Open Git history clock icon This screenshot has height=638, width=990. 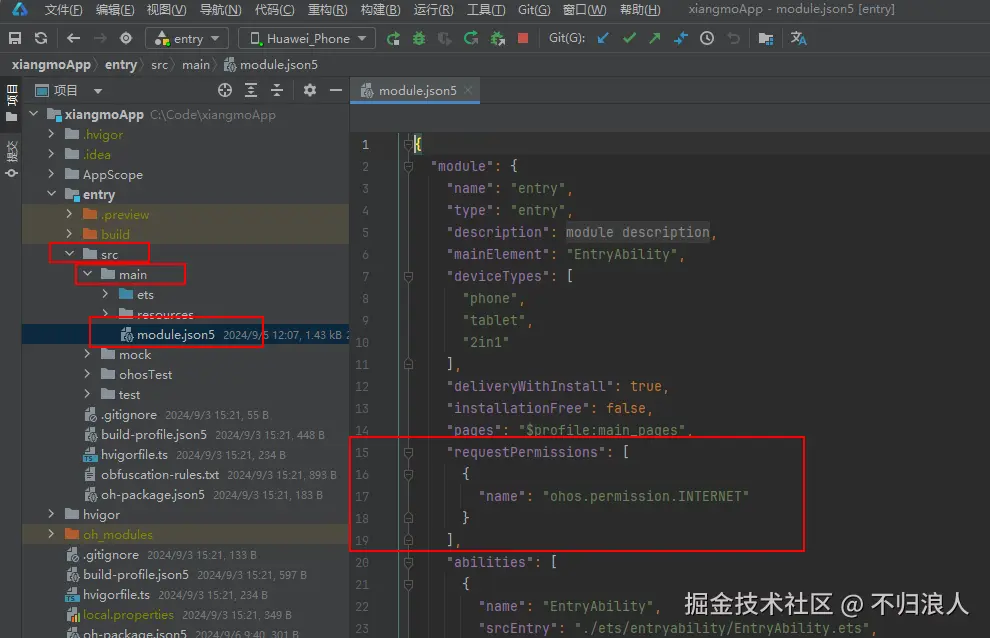point(707,38)
